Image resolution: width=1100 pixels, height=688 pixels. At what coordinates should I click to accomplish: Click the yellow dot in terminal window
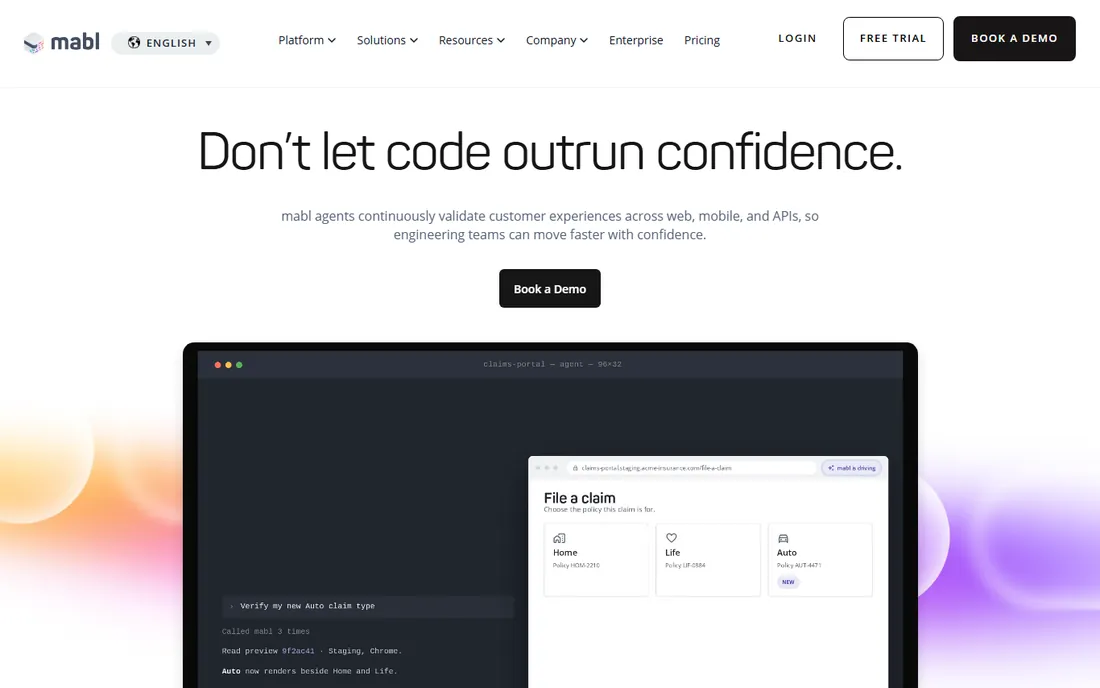[229, 365]
